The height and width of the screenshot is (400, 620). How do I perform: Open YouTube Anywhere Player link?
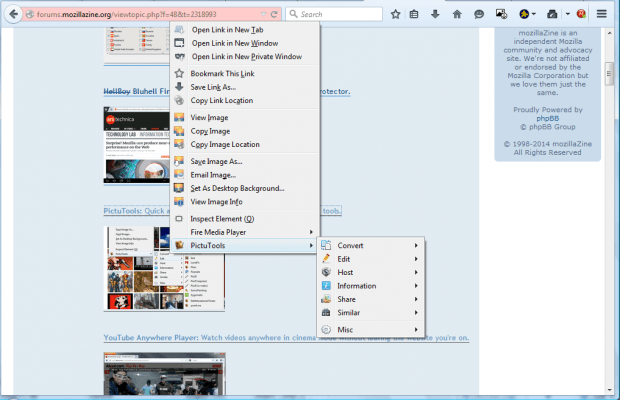pyautogui.click(x=286, y=337)
